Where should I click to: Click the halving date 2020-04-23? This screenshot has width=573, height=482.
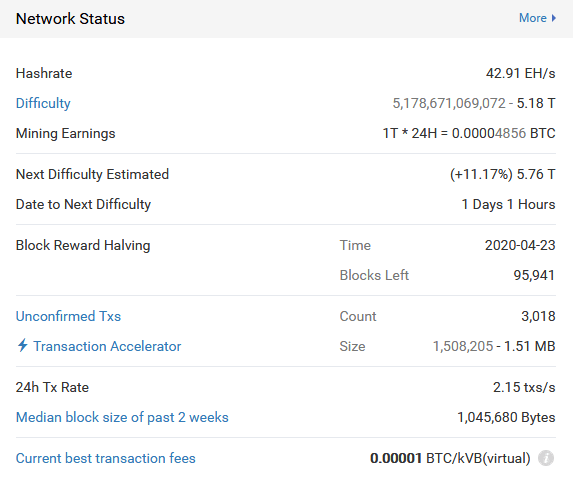(x=520, y=245)
